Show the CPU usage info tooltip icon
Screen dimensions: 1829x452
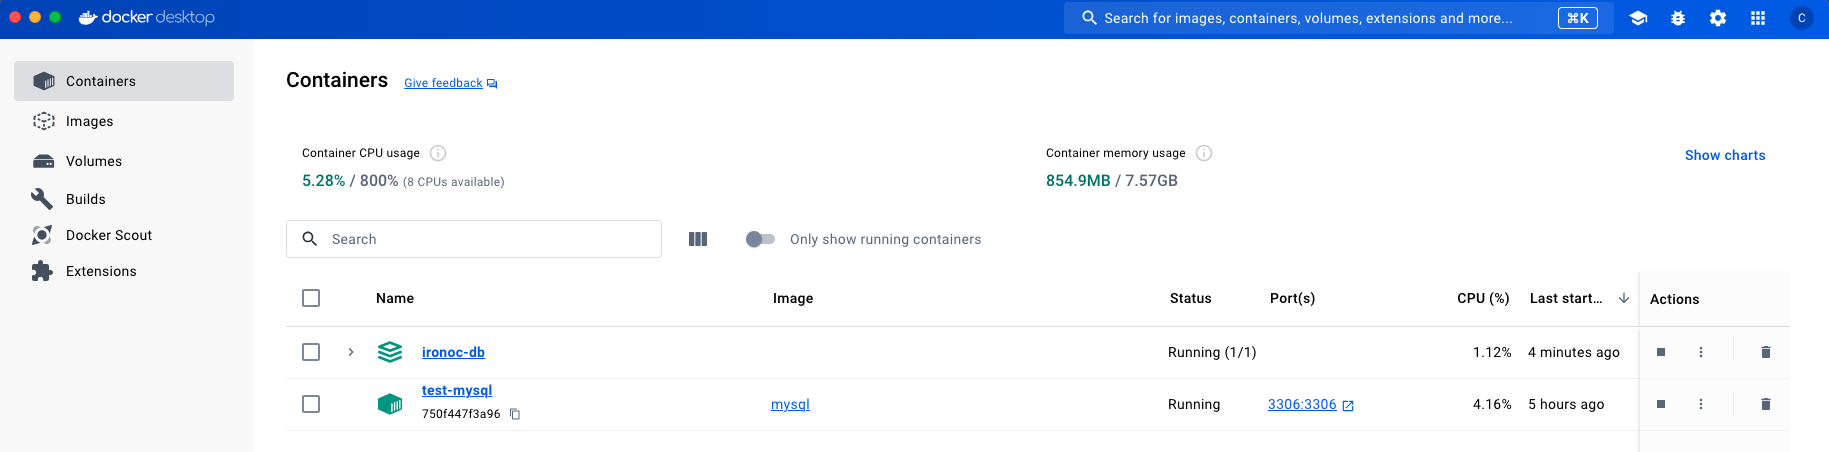tap(438, 153)
